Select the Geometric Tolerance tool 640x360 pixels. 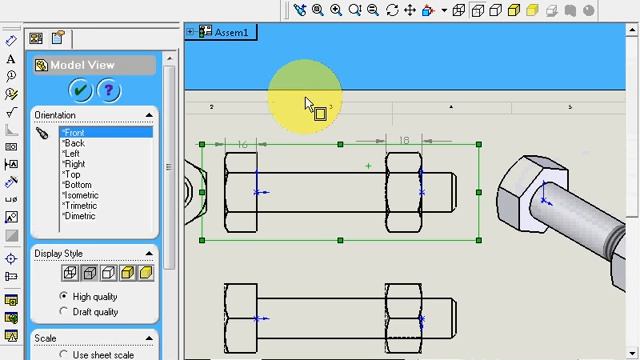pos(11,147)
